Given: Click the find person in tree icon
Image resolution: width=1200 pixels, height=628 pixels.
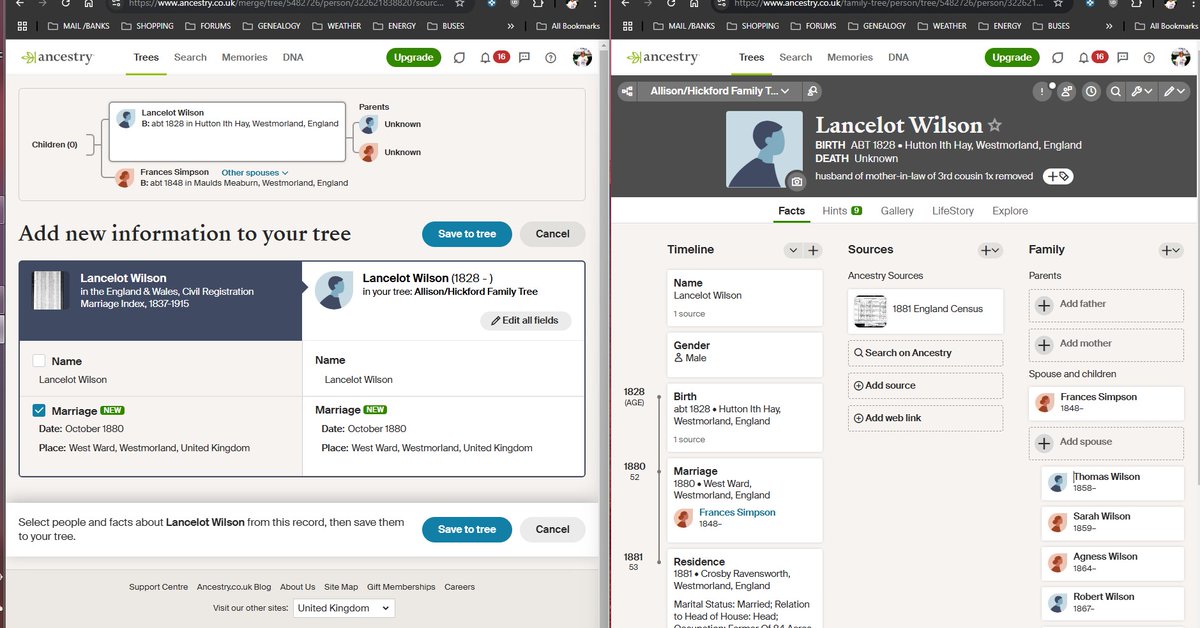Looking at the screenshot, I should point(813,91).
